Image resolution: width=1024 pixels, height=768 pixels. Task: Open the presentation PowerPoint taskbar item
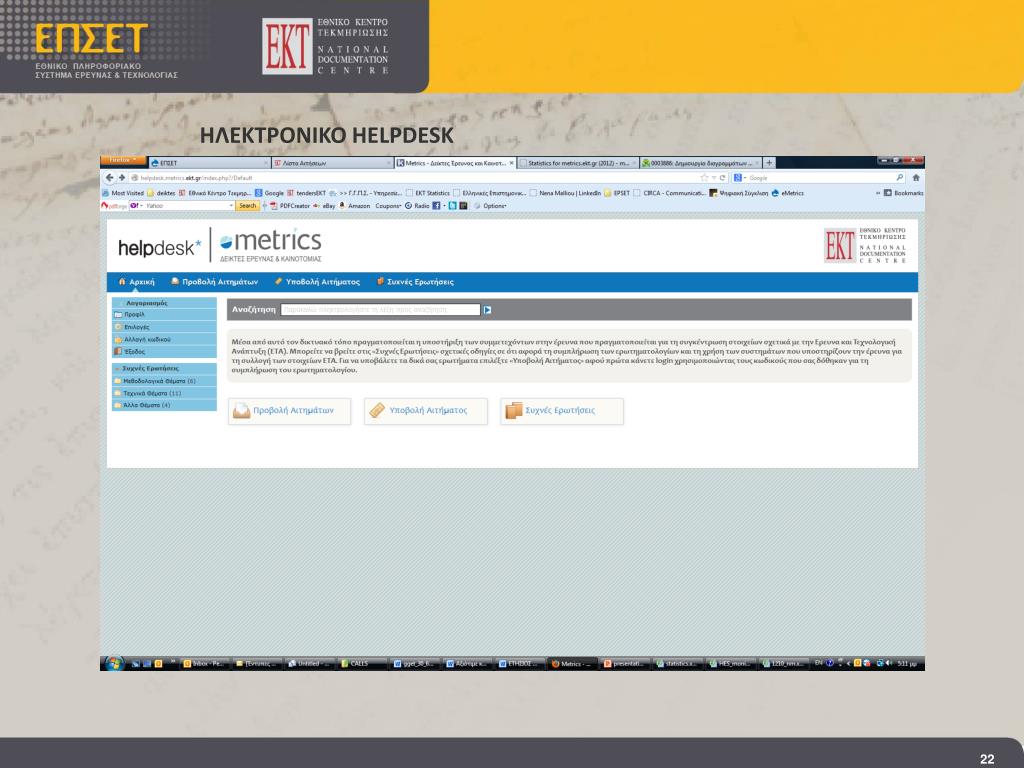coord(626,664)
